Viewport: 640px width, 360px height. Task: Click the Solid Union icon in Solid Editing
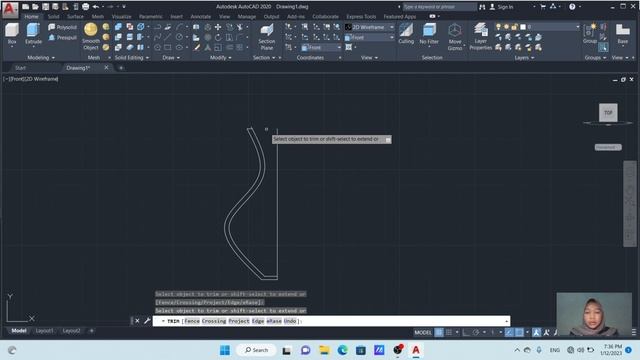pos(118,27)
